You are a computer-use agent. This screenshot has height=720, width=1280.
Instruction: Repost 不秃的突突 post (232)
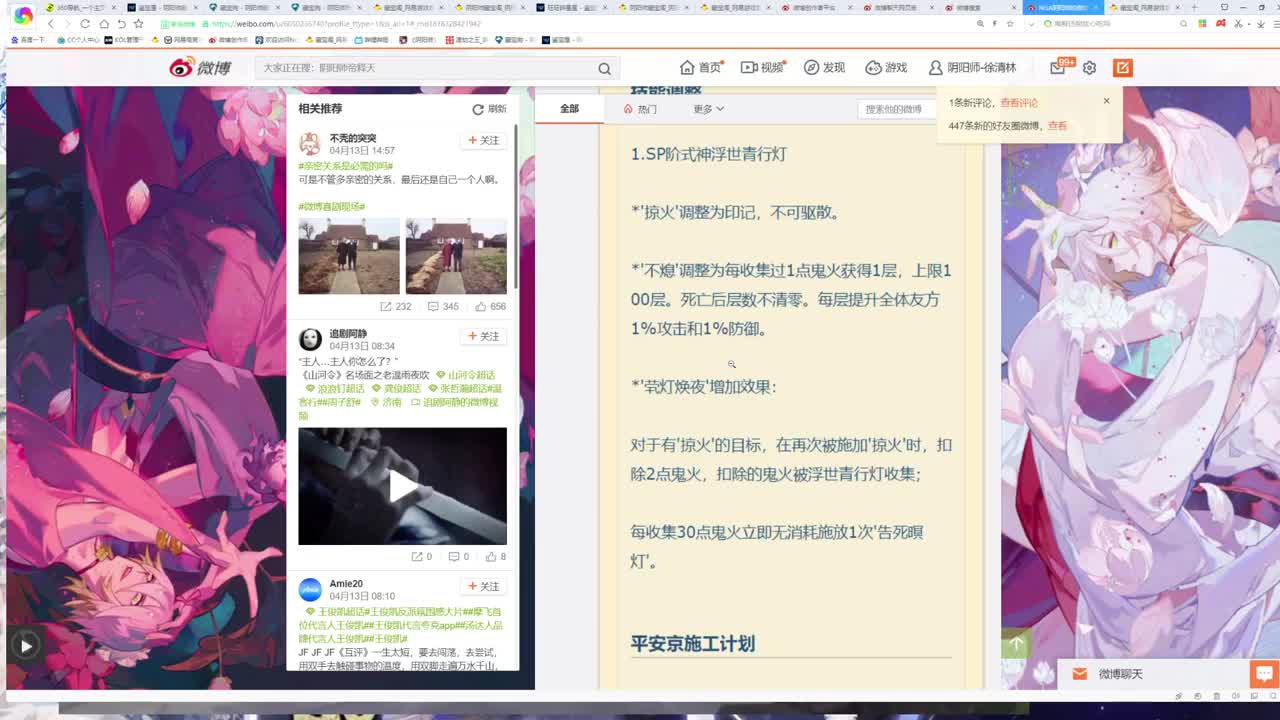click(x=396, y=307)
